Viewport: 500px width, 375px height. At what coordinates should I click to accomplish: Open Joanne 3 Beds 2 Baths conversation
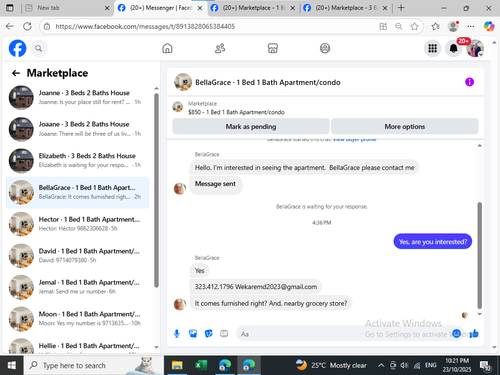(x=77, y=97)
